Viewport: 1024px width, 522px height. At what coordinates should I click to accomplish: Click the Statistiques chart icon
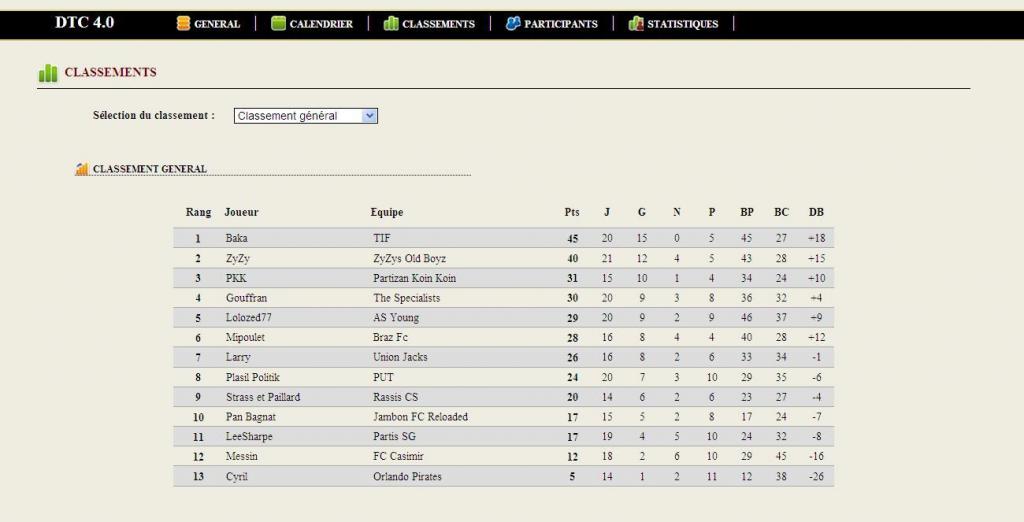635,24
